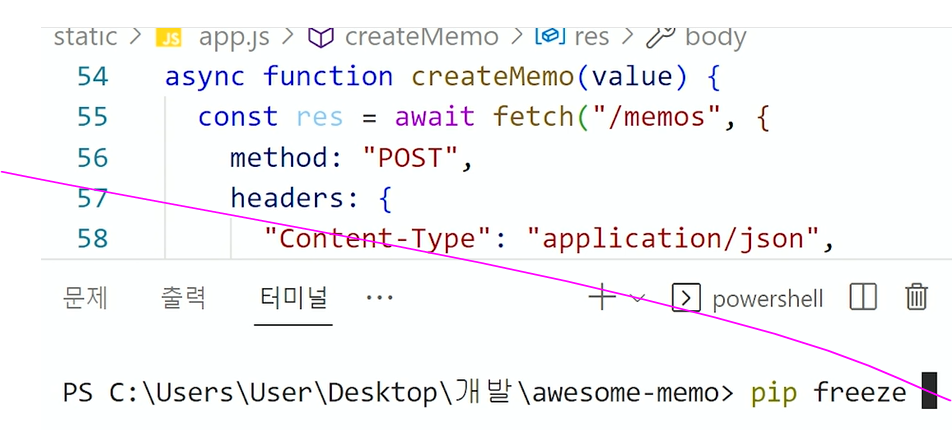
Task: Click the 'pip' command in terminal
Action: pyautogui.click(x=774, y=394)
